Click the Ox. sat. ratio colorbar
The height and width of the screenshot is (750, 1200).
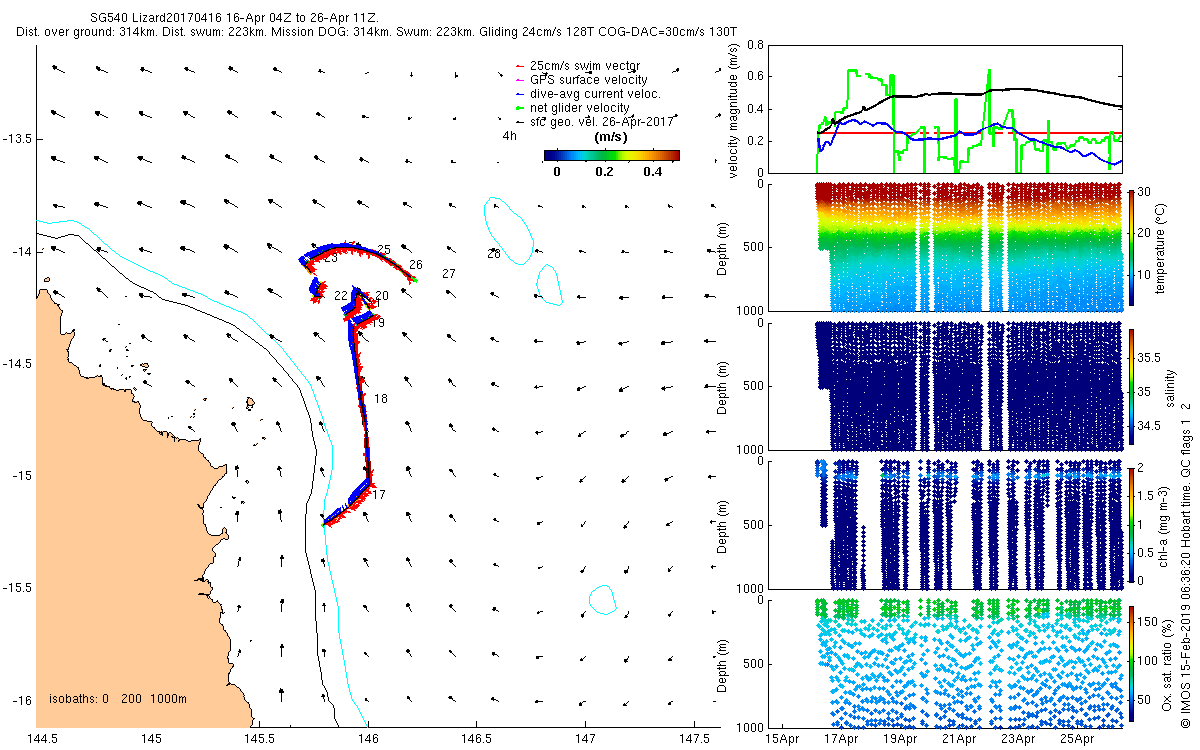tap(1131, 663)
